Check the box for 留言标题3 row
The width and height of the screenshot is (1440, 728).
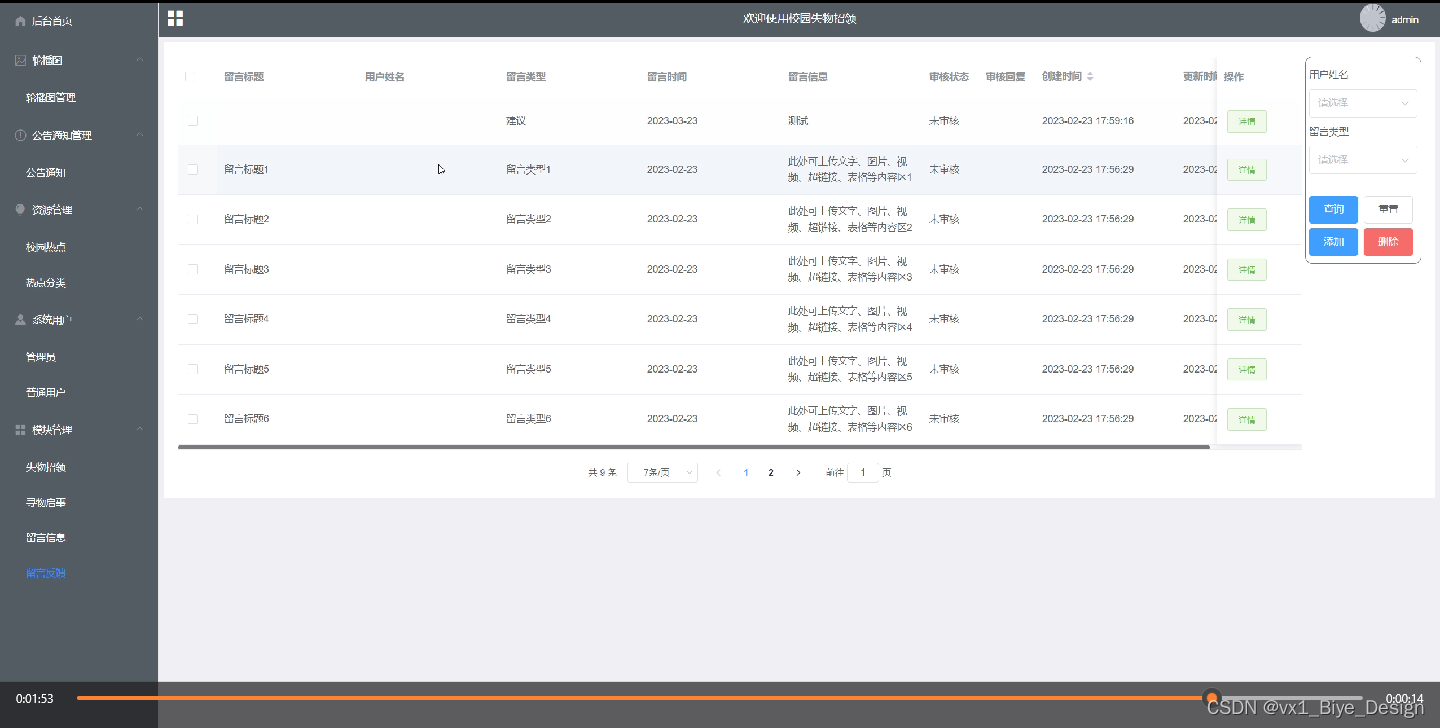coord(193,269)
